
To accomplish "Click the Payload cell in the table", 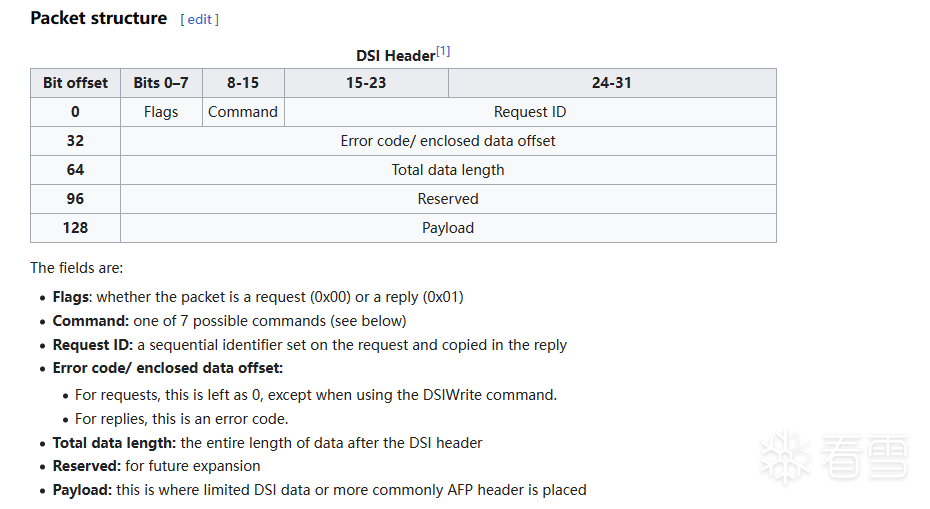I will tap(448, 228).
